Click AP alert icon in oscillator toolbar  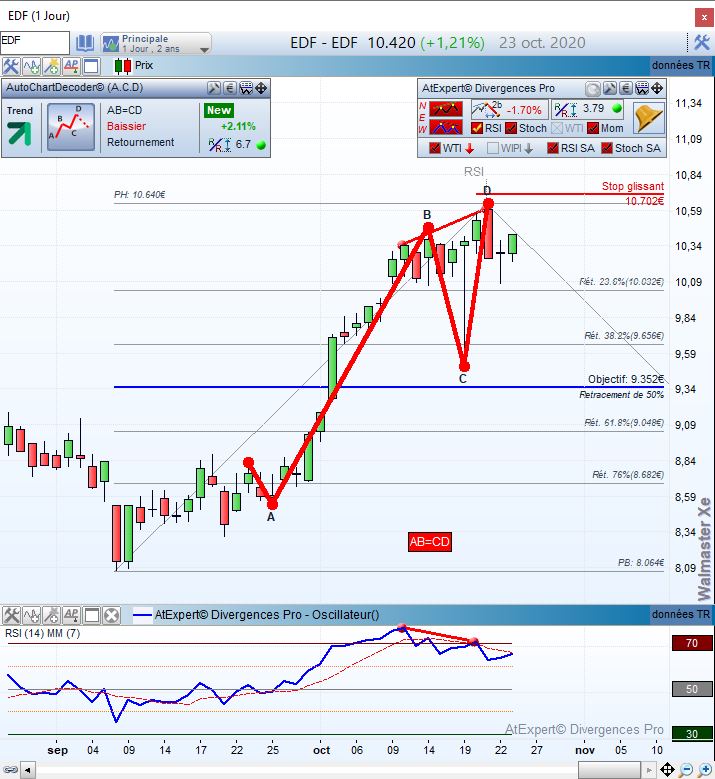[71, 616]
